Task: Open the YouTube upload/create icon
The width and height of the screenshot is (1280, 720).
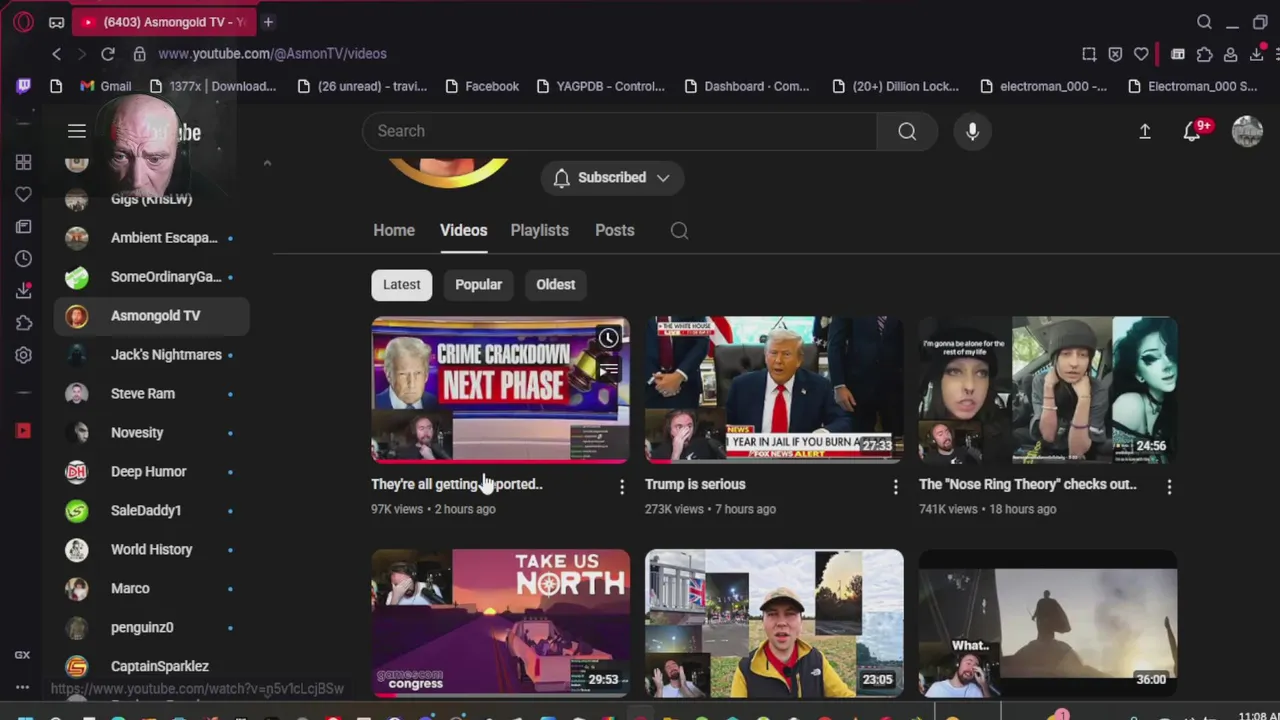Action: 1145,131
